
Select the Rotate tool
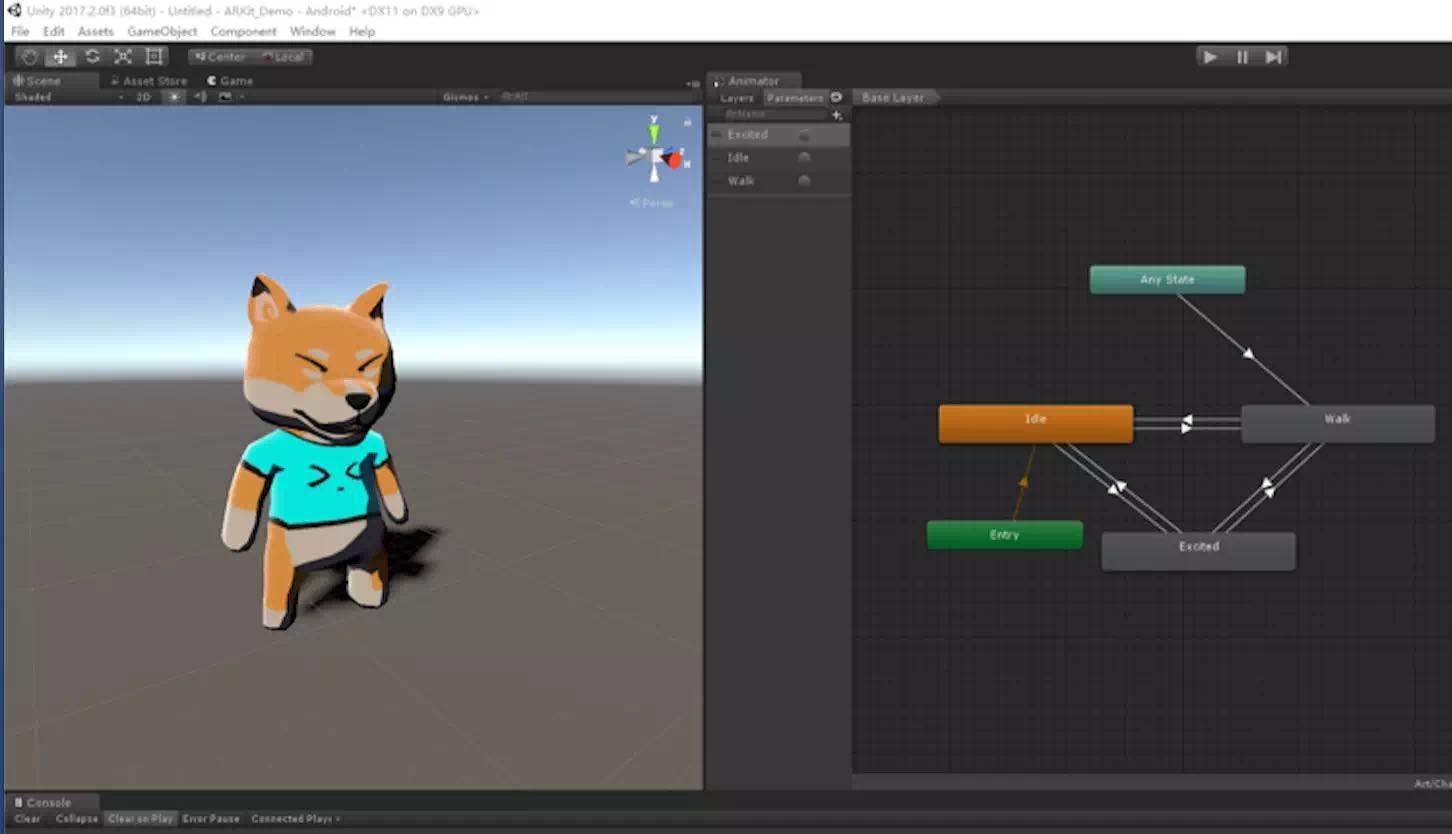coord(92,56)
